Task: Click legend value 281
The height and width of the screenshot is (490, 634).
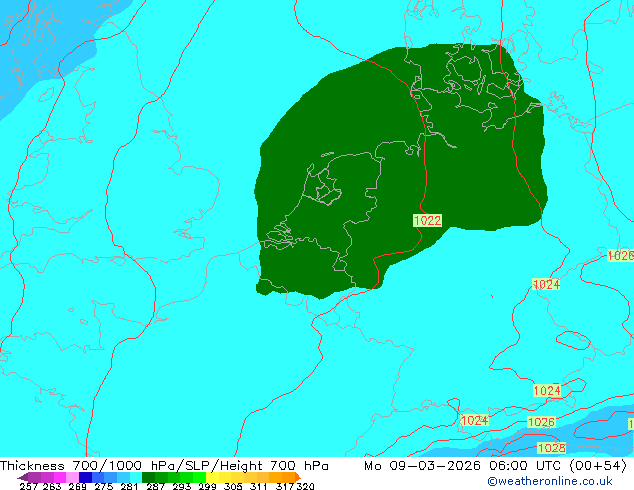Action: tap(129, 486)
